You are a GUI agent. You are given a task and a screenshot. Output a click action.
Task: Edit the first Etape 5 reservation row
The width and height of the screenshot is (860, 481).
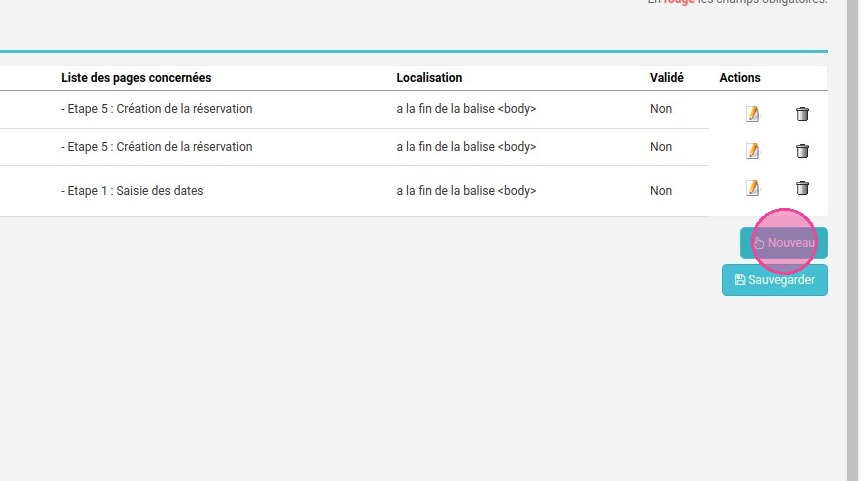click(x=752, y=114)
